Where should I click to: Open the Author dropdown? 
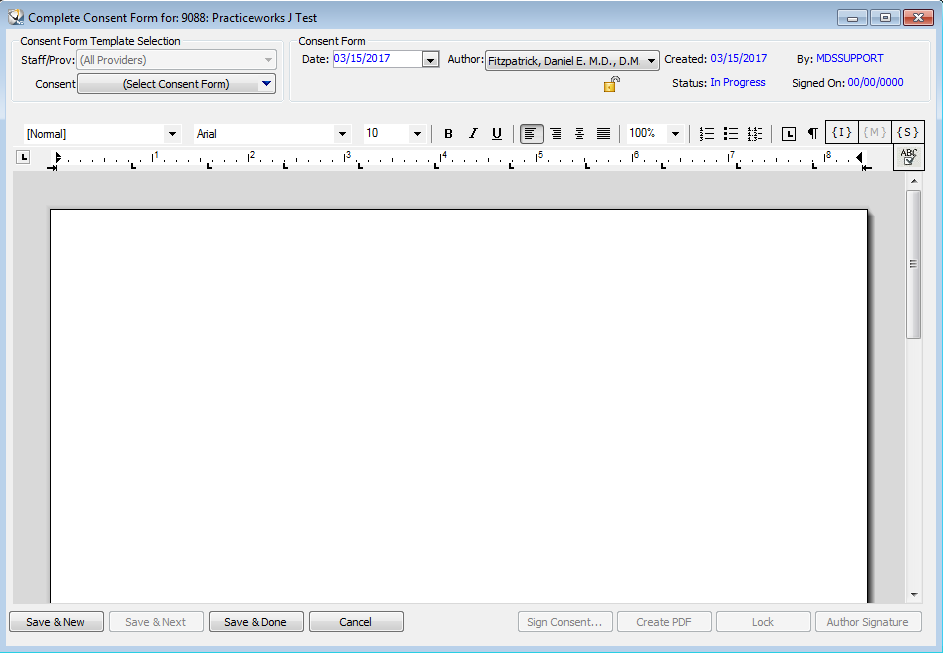[x=572, y=61]
